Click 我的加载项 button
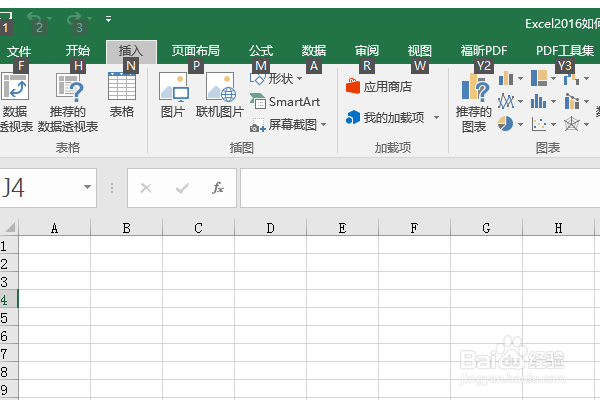The width and height of the screenshot is (600, 400). [x=385, y=118]
